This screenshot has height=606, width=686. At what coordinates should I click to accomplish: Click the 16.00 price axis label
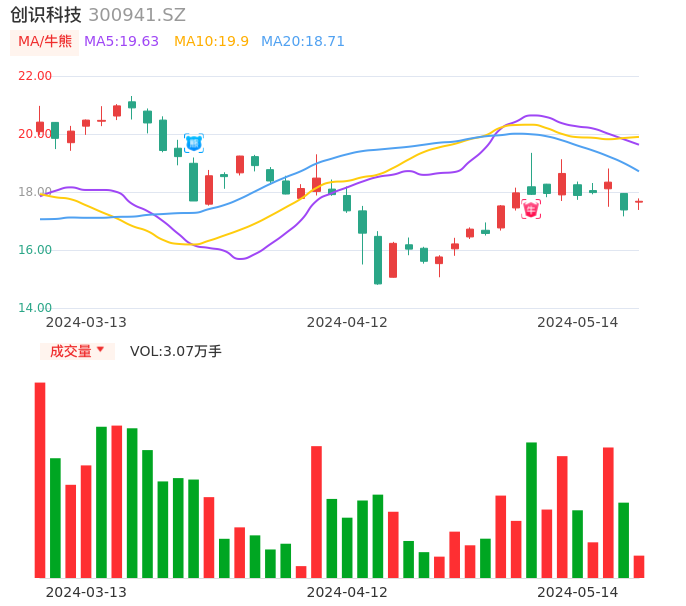tap(35, 250)
